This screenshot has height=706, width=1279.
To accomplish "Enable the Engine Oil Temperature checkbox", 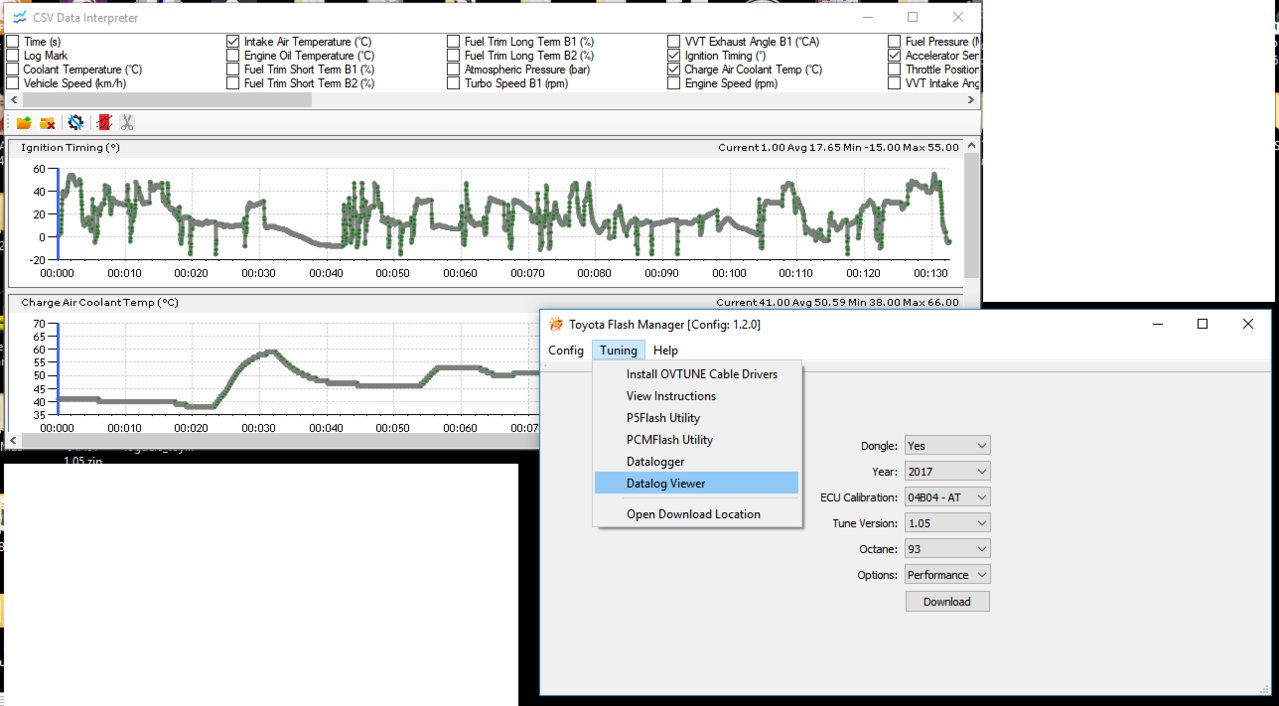I will [233, 56].
